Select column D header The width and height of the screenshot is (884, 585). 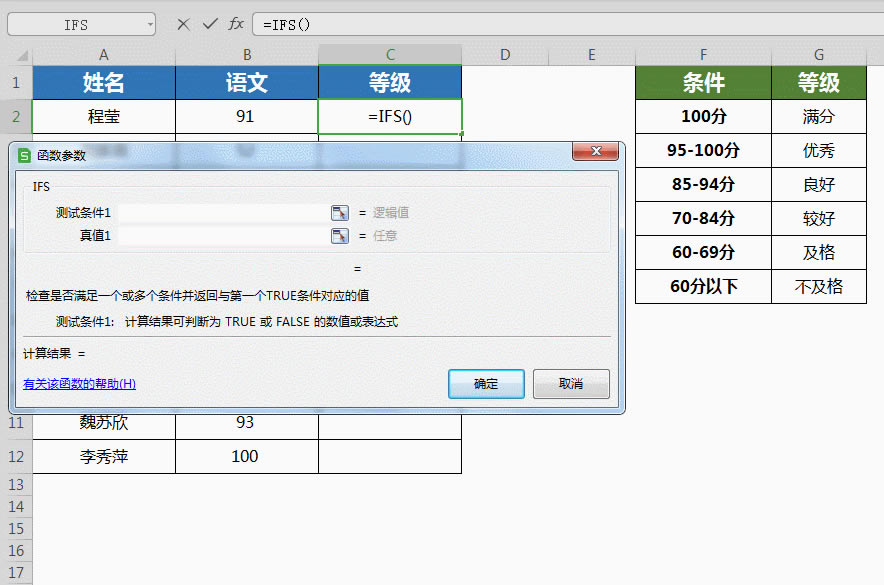(505, 55)
